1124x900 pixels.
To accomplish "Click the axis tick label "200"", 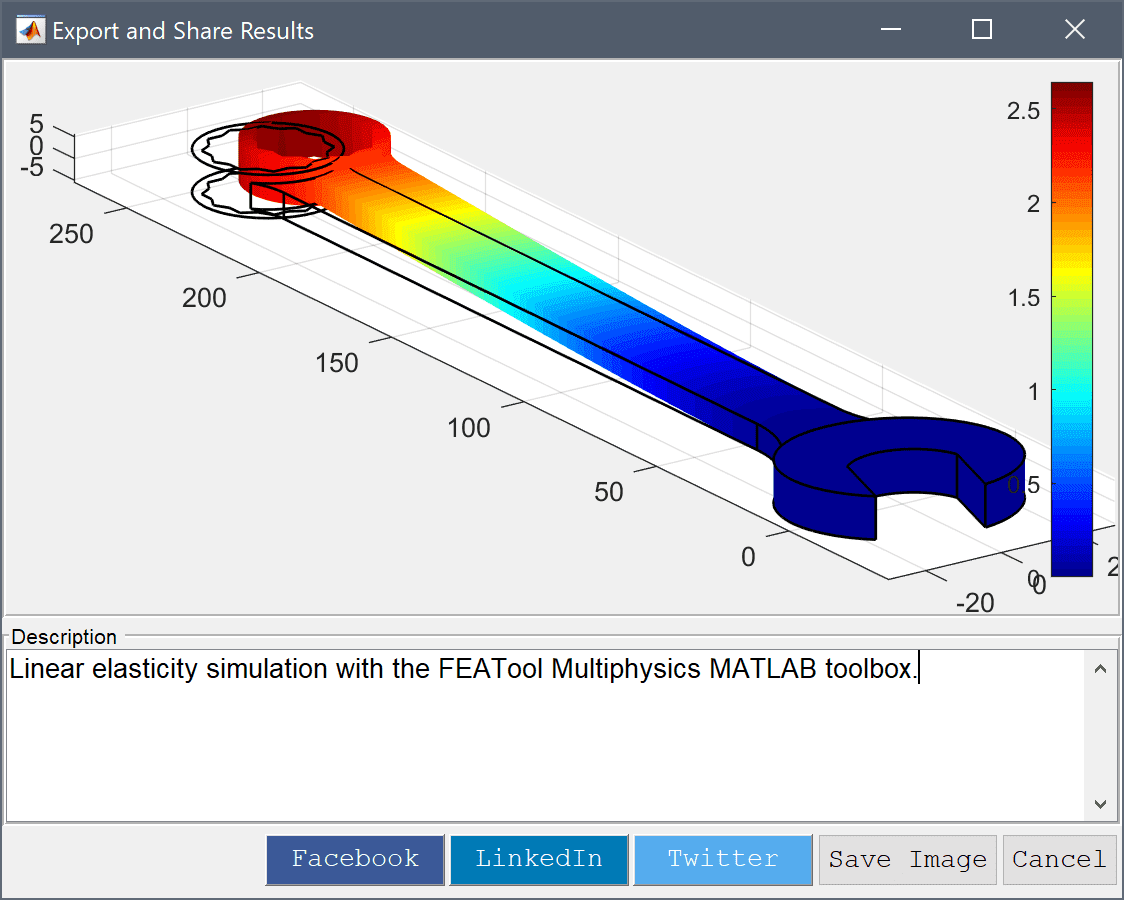I will tap(204, 298).
